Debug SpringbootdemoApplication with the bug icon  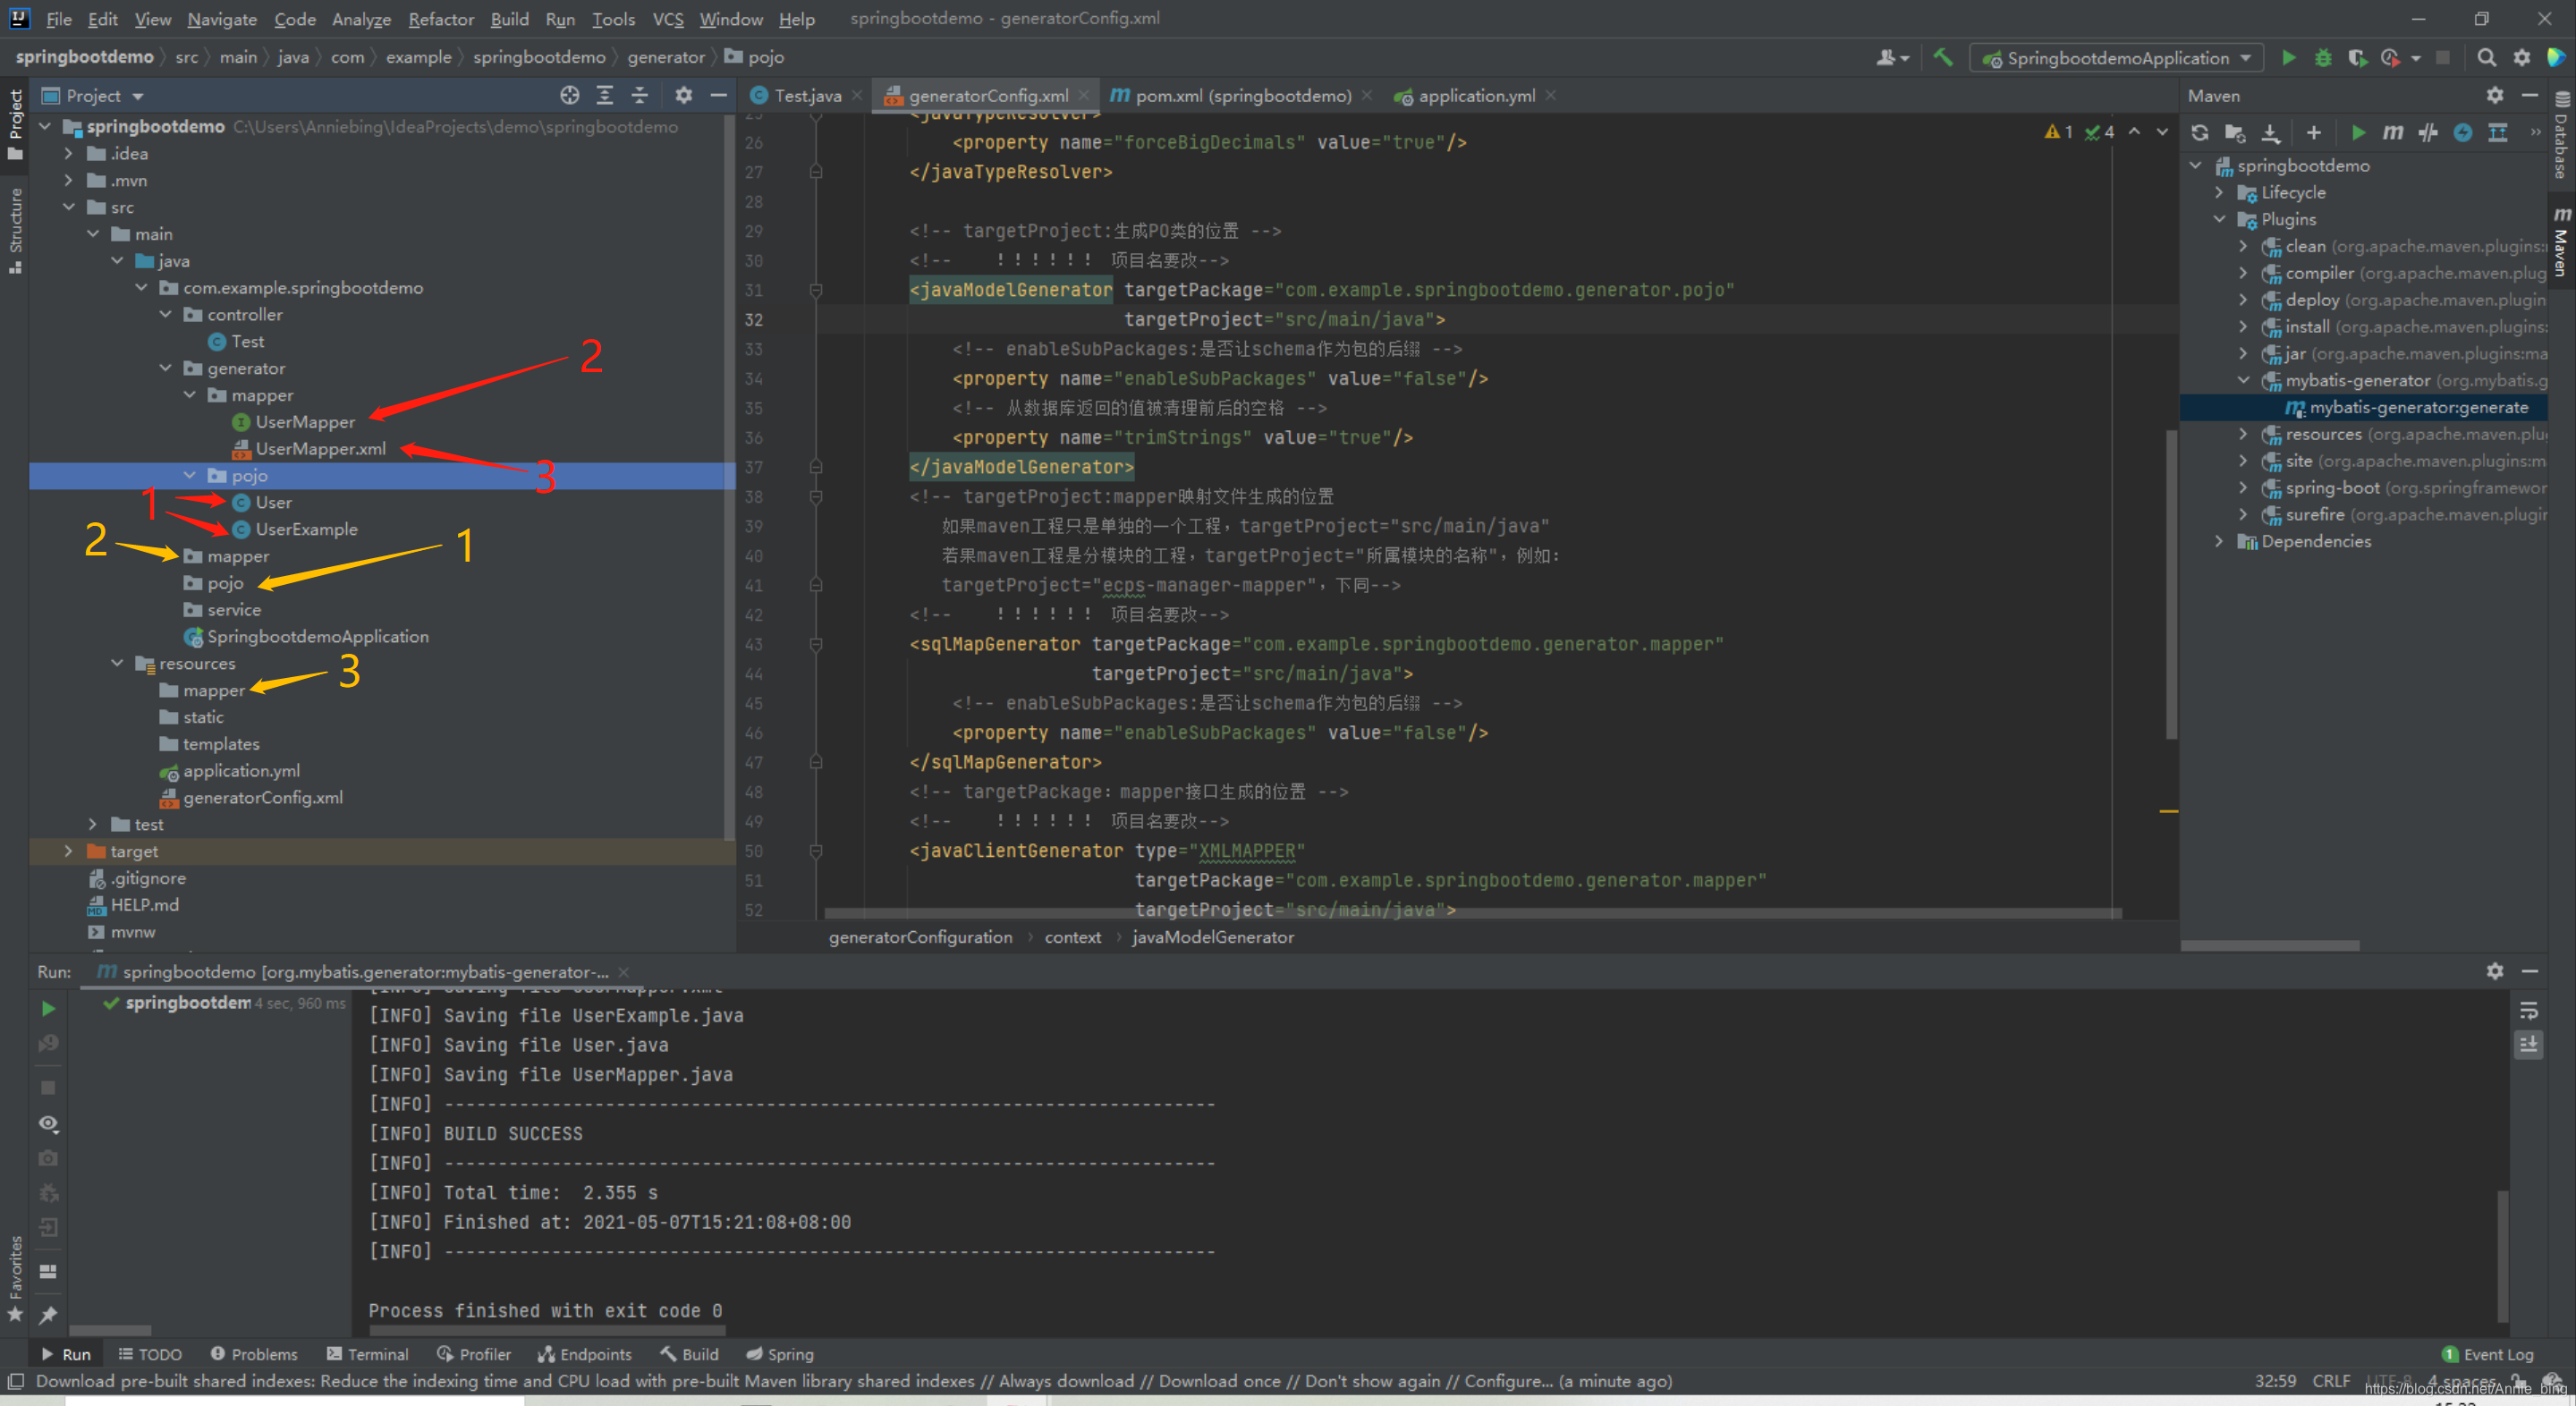pyautogui.click(x=2322, y=58)
